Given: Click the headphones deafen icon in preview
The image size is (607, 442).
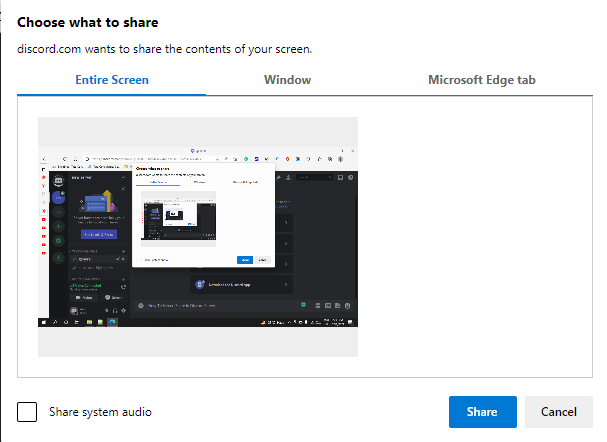Looking at the screenshot, I should [115, 310].
